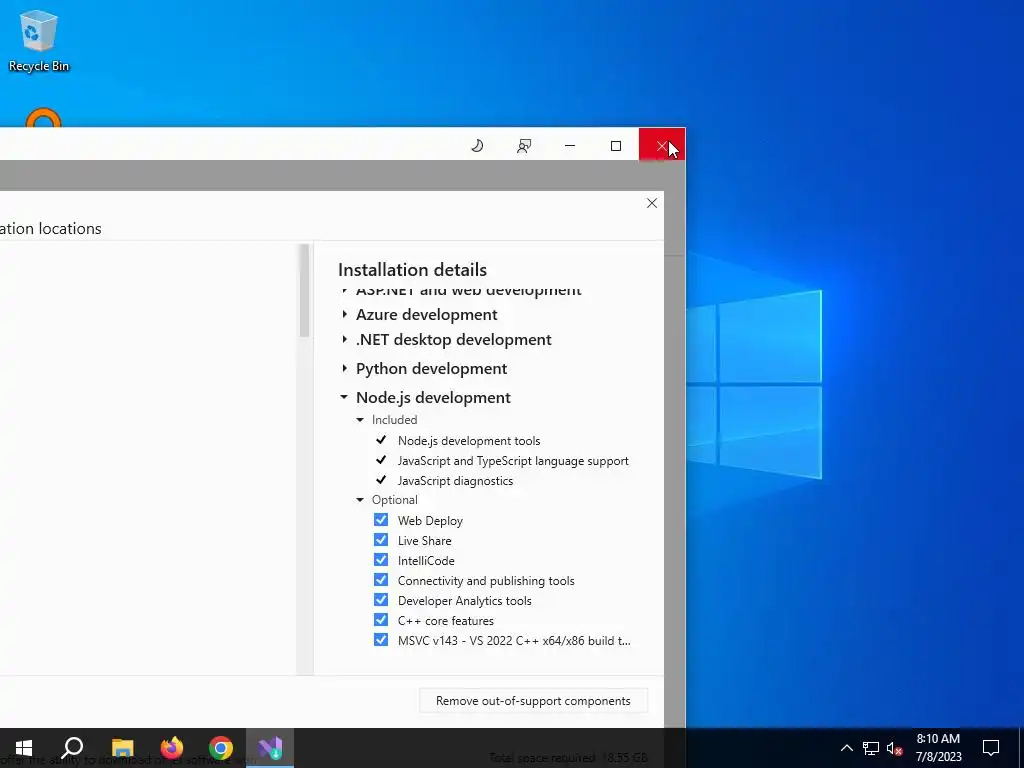Viewport: 1024px width, 768px height.
Task: Collapse the Node.js development node
Action: [344, 397]
